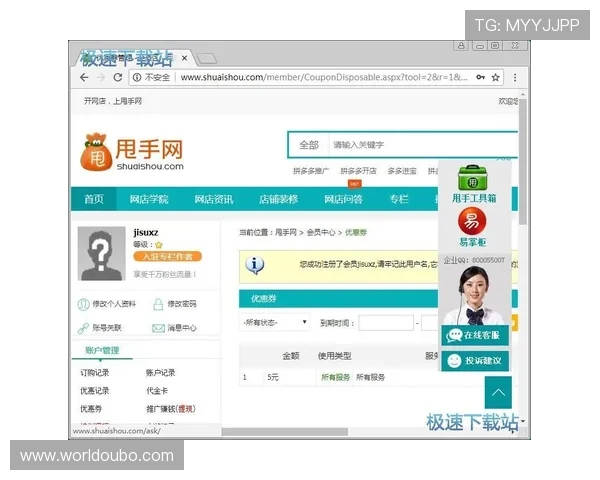Select the 账户管理 sidebar tab
The image size is (600, 480).
[102, 350]
